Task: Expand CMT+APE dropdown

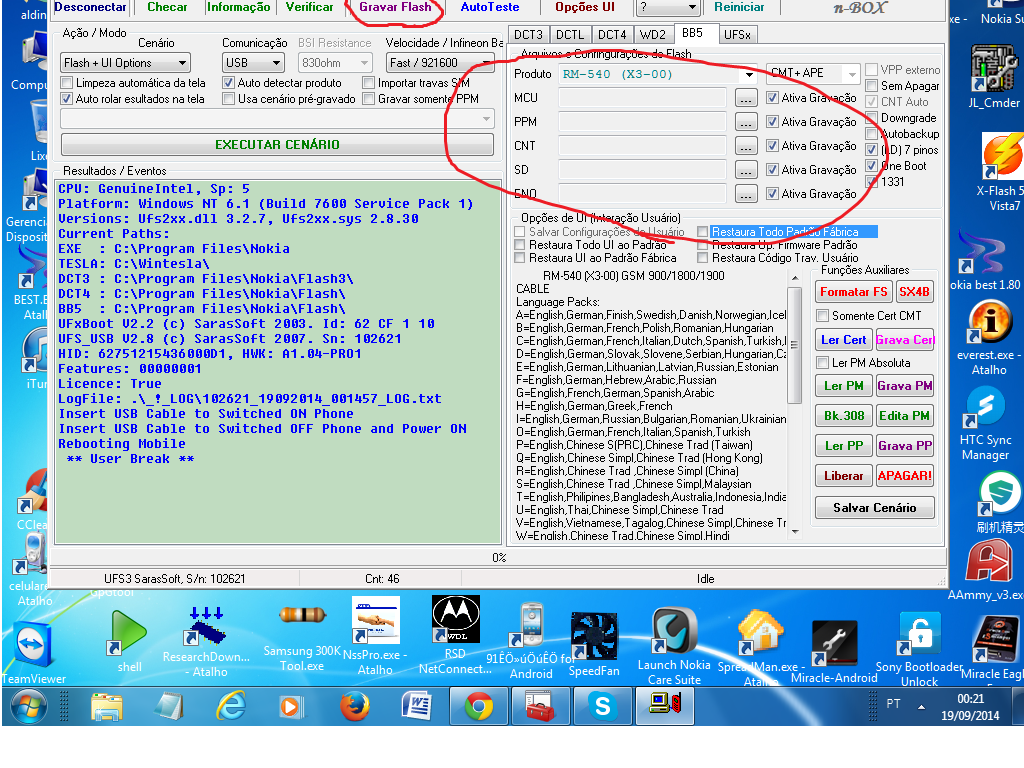Action: pyautogui.click(x=813, y=73)
